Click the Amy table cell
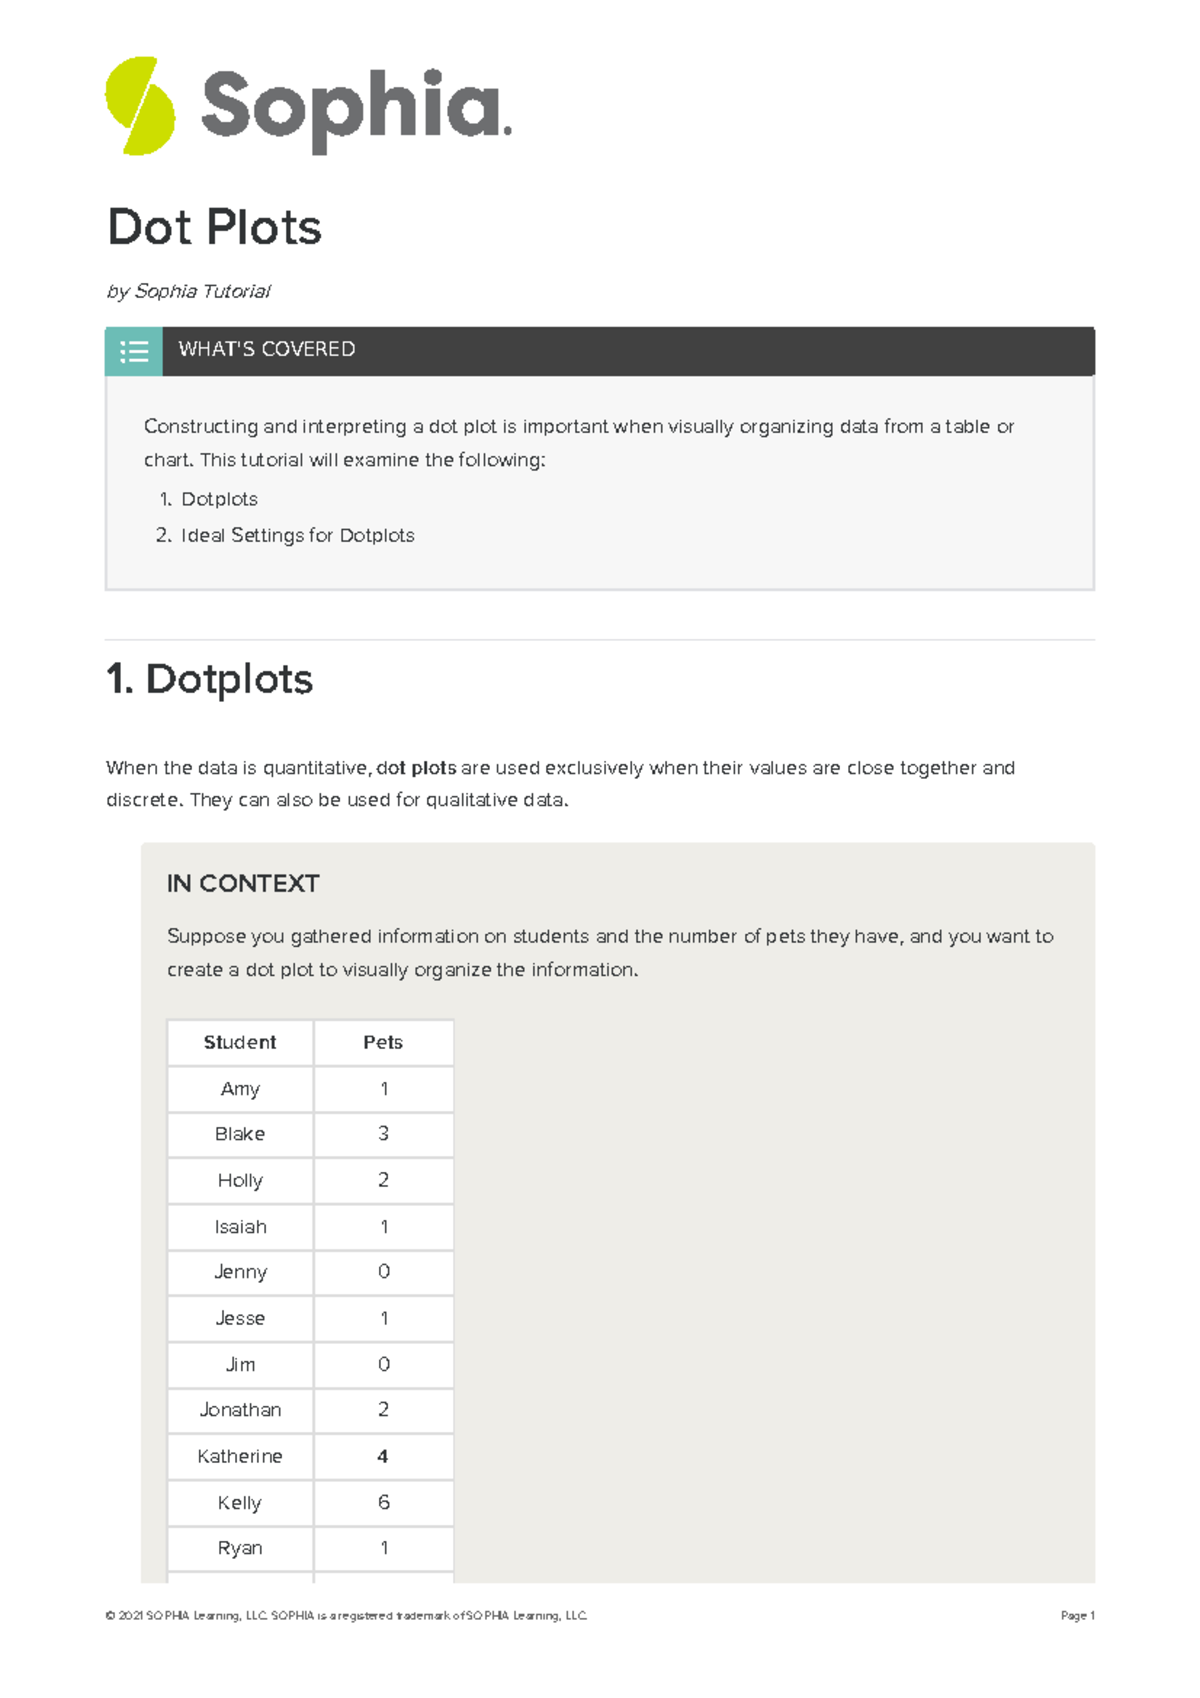 tap(240, 1088)
